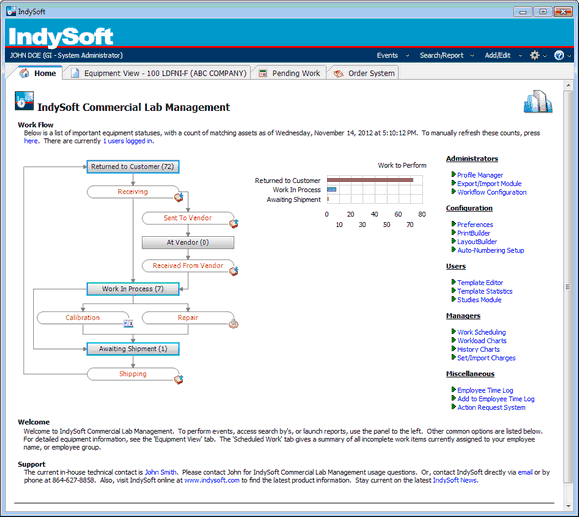Image resolution: width=579 pixels, height=517 pixels.
Task: Open the '1 users logged in' link
Action: click(128, 141)
